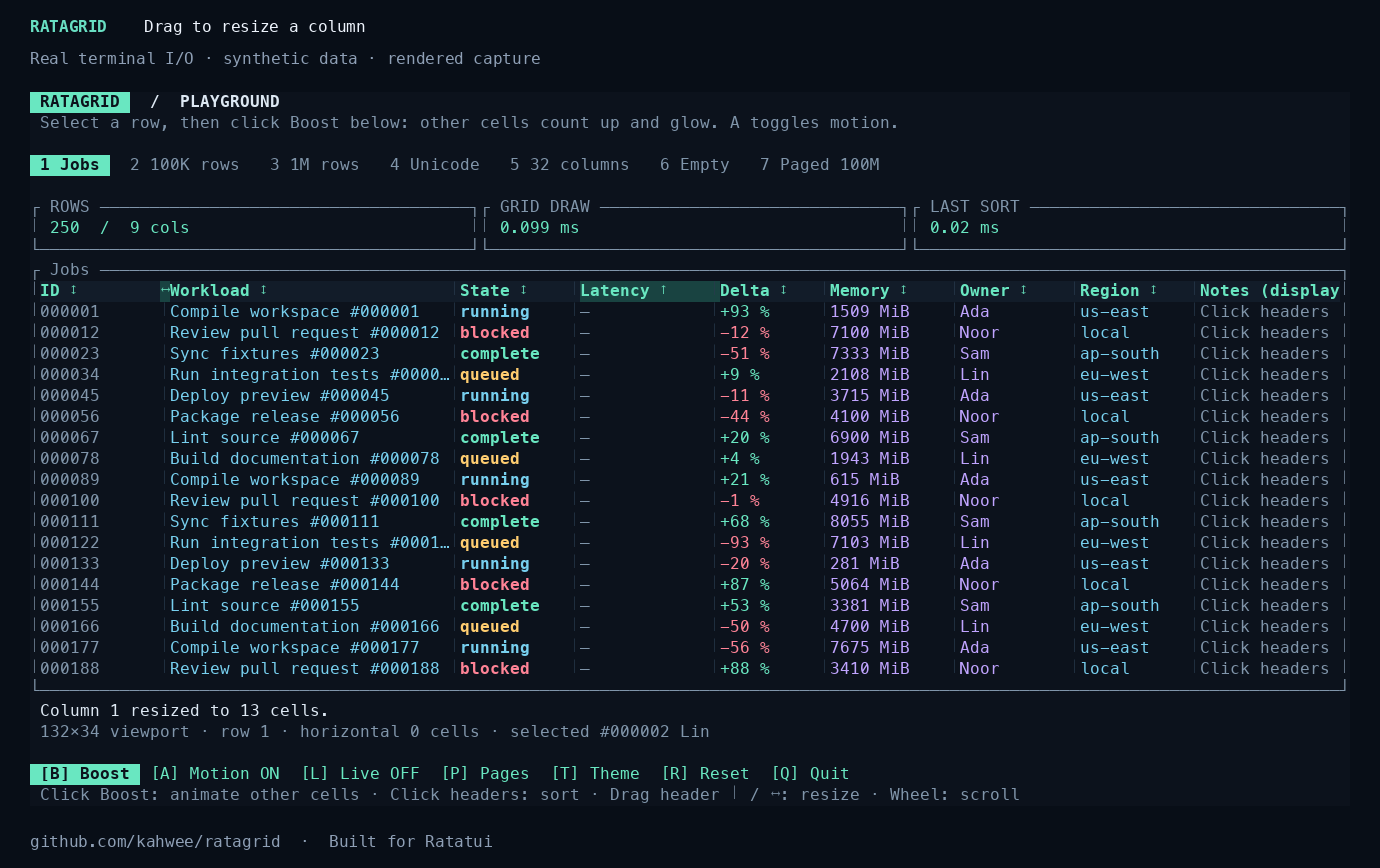Click delta value +68 %
Viewport: 1380px width, 868px height.
[x=745, y=521]
